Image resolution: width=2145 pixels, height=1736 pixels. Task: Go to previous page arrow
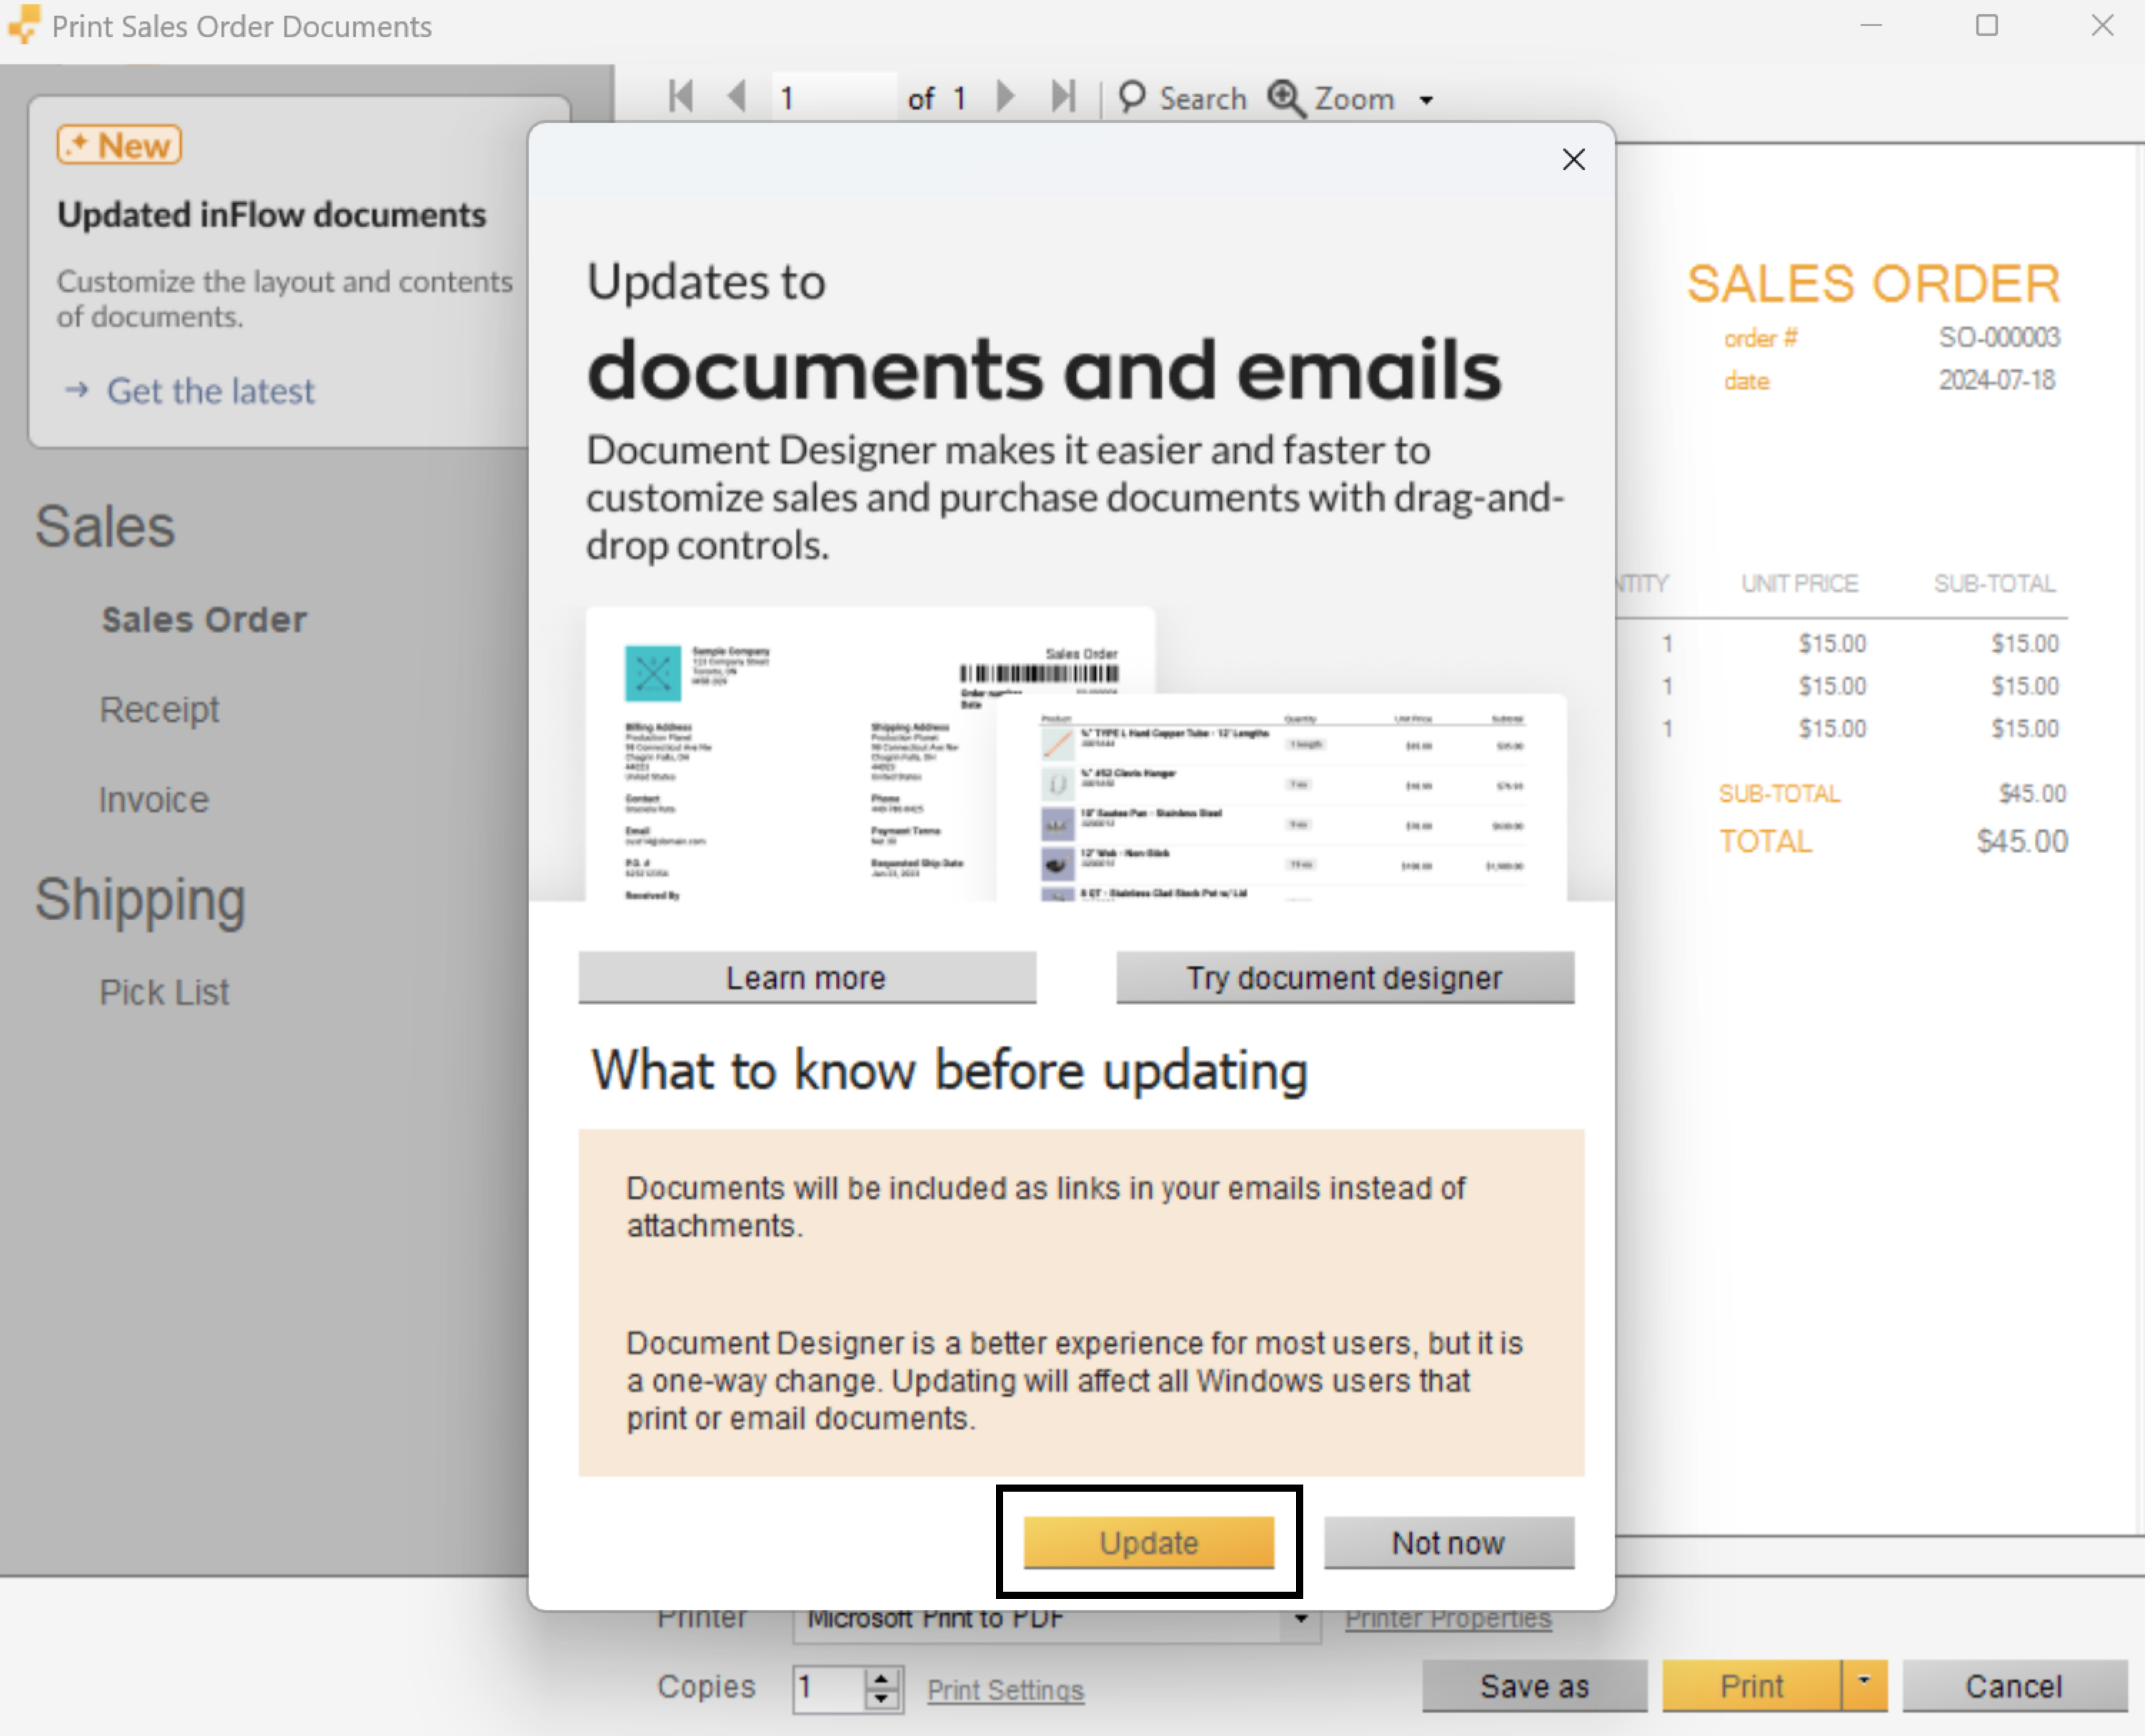tap(738, 97)
